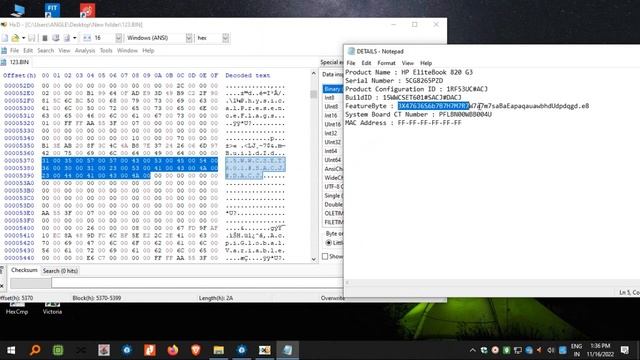Open the RAM editor icon in HxD

pyautogui.click(x=45, y=38)
